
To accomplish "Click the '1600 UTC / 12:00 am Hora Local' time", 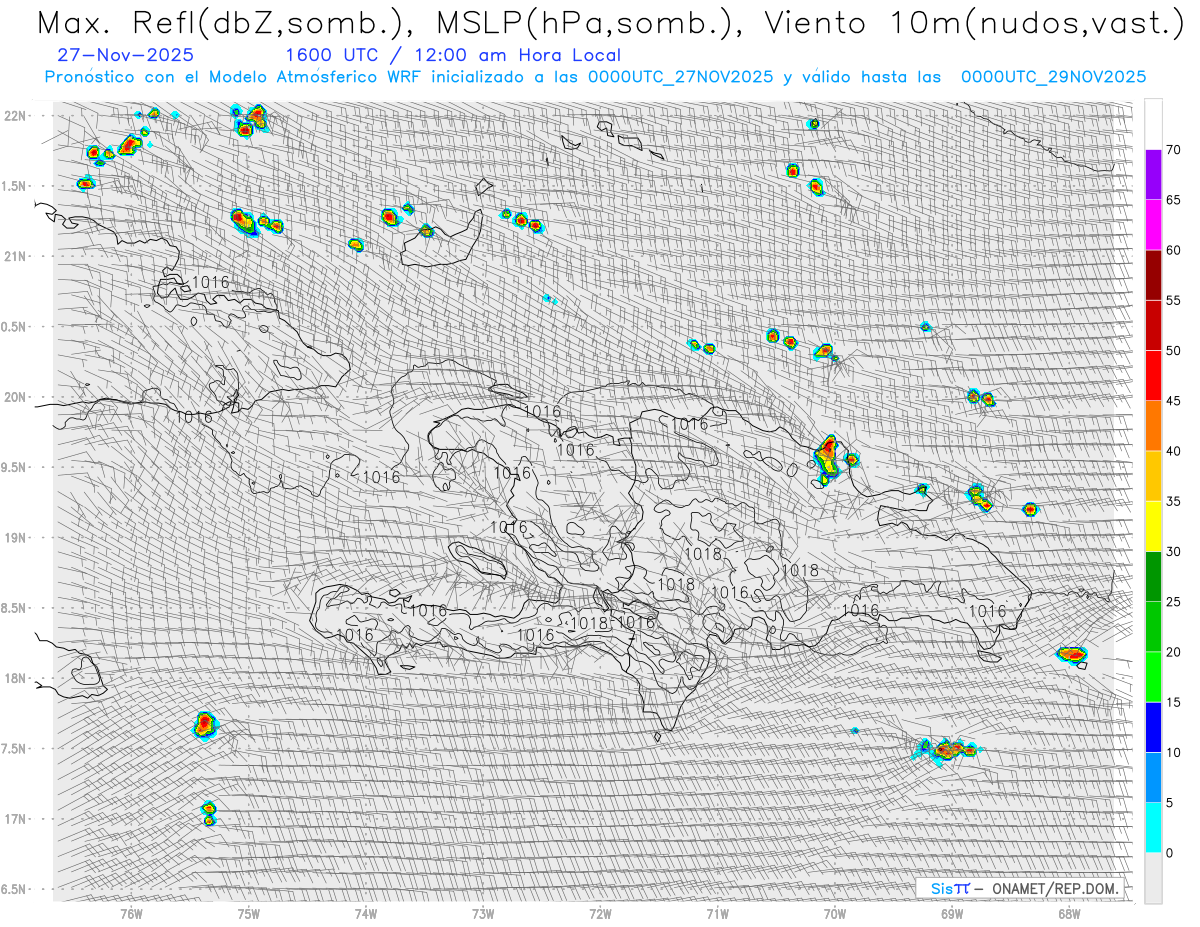I will 452,55.
